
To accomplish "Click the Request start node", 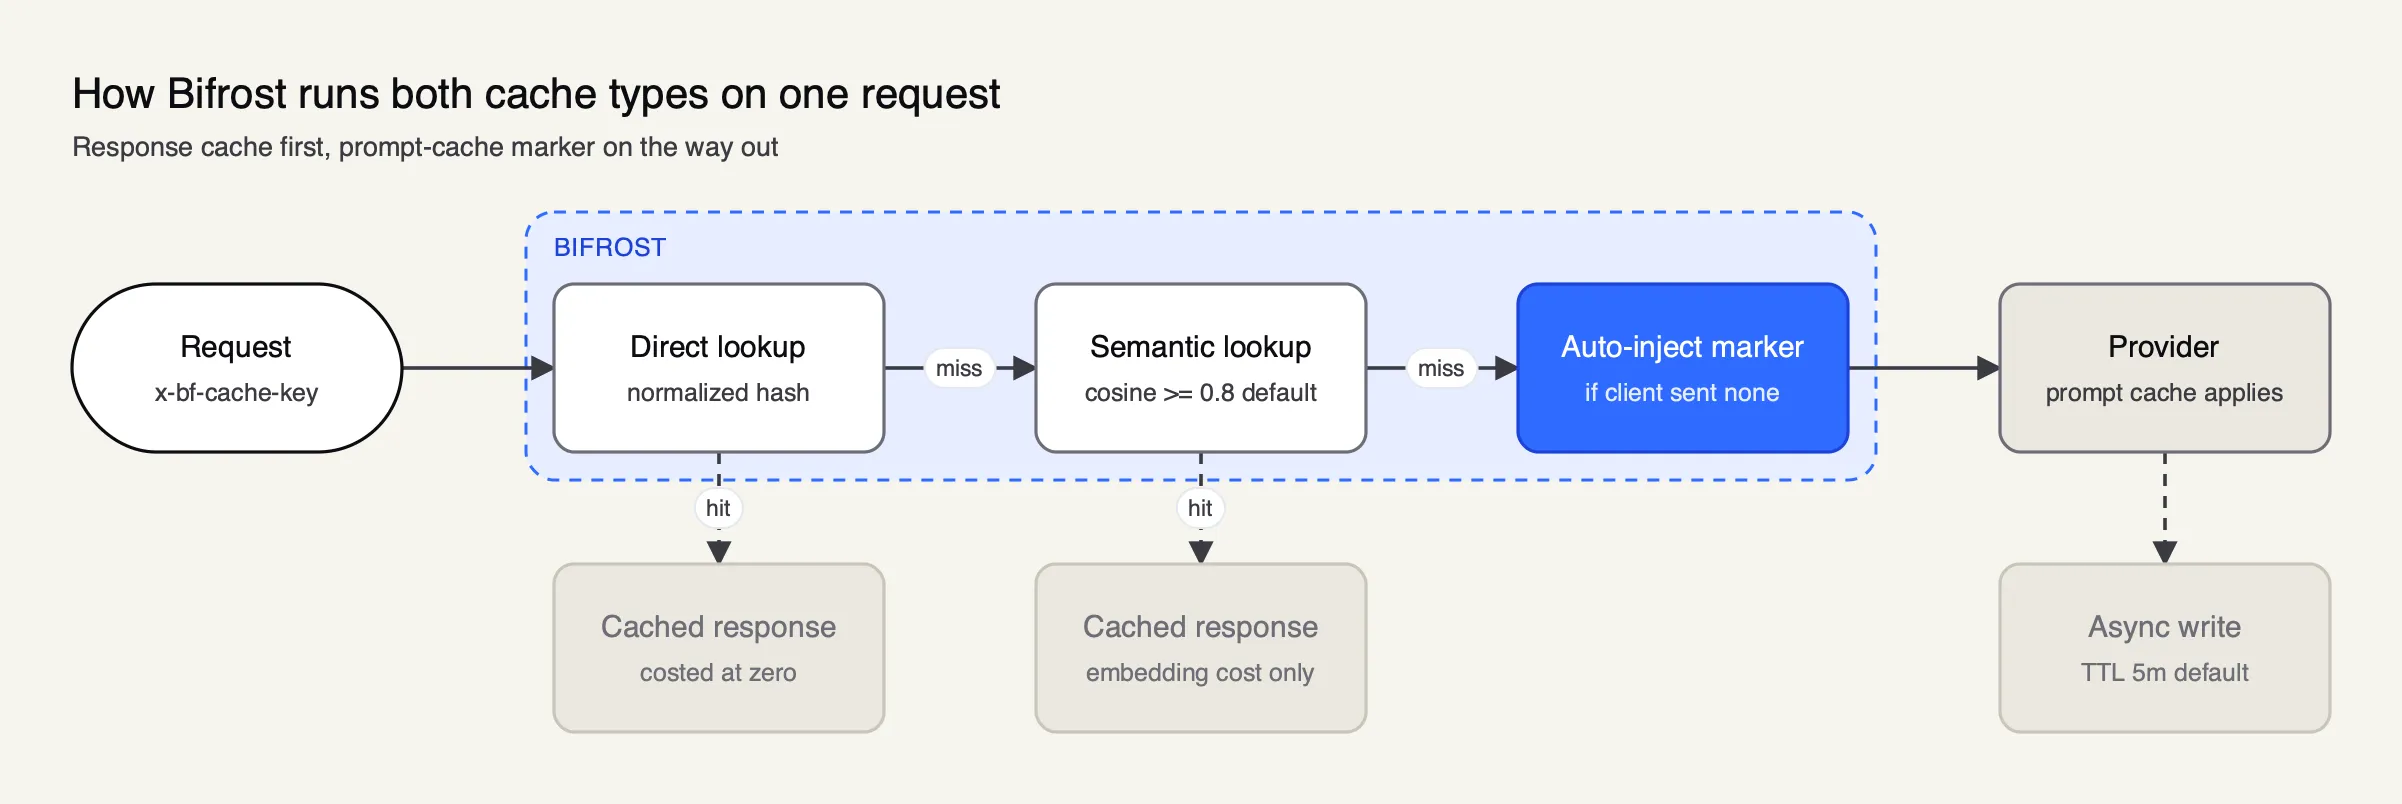I will click(x=237, y=368).
